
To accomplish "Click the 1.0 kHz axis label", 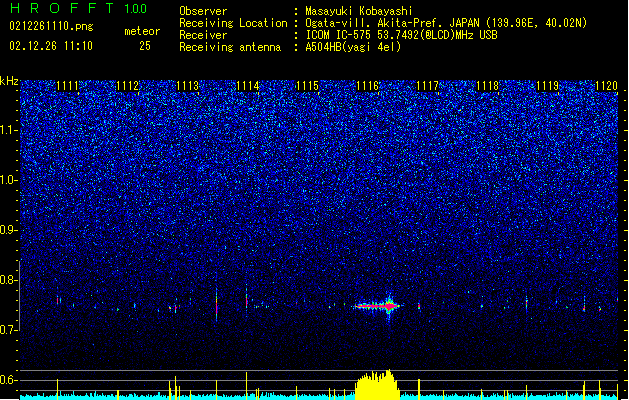I will pos(9,180).
